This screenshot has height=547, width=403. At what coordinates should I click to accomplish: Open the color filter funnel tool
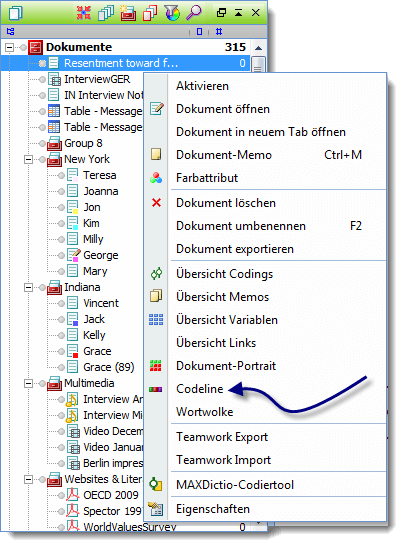(x=172, y=13)
